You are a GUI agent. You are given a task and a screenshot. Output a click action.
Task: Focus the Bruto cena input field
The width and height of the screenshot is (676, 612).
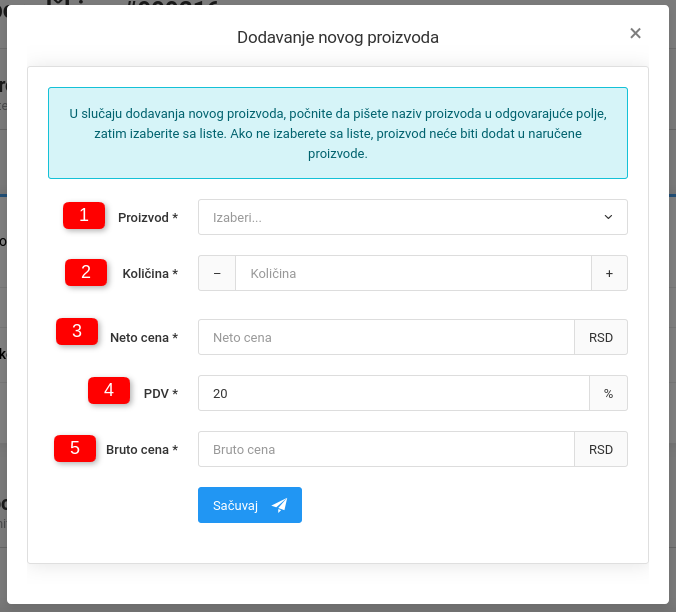(x=386, y=450)
